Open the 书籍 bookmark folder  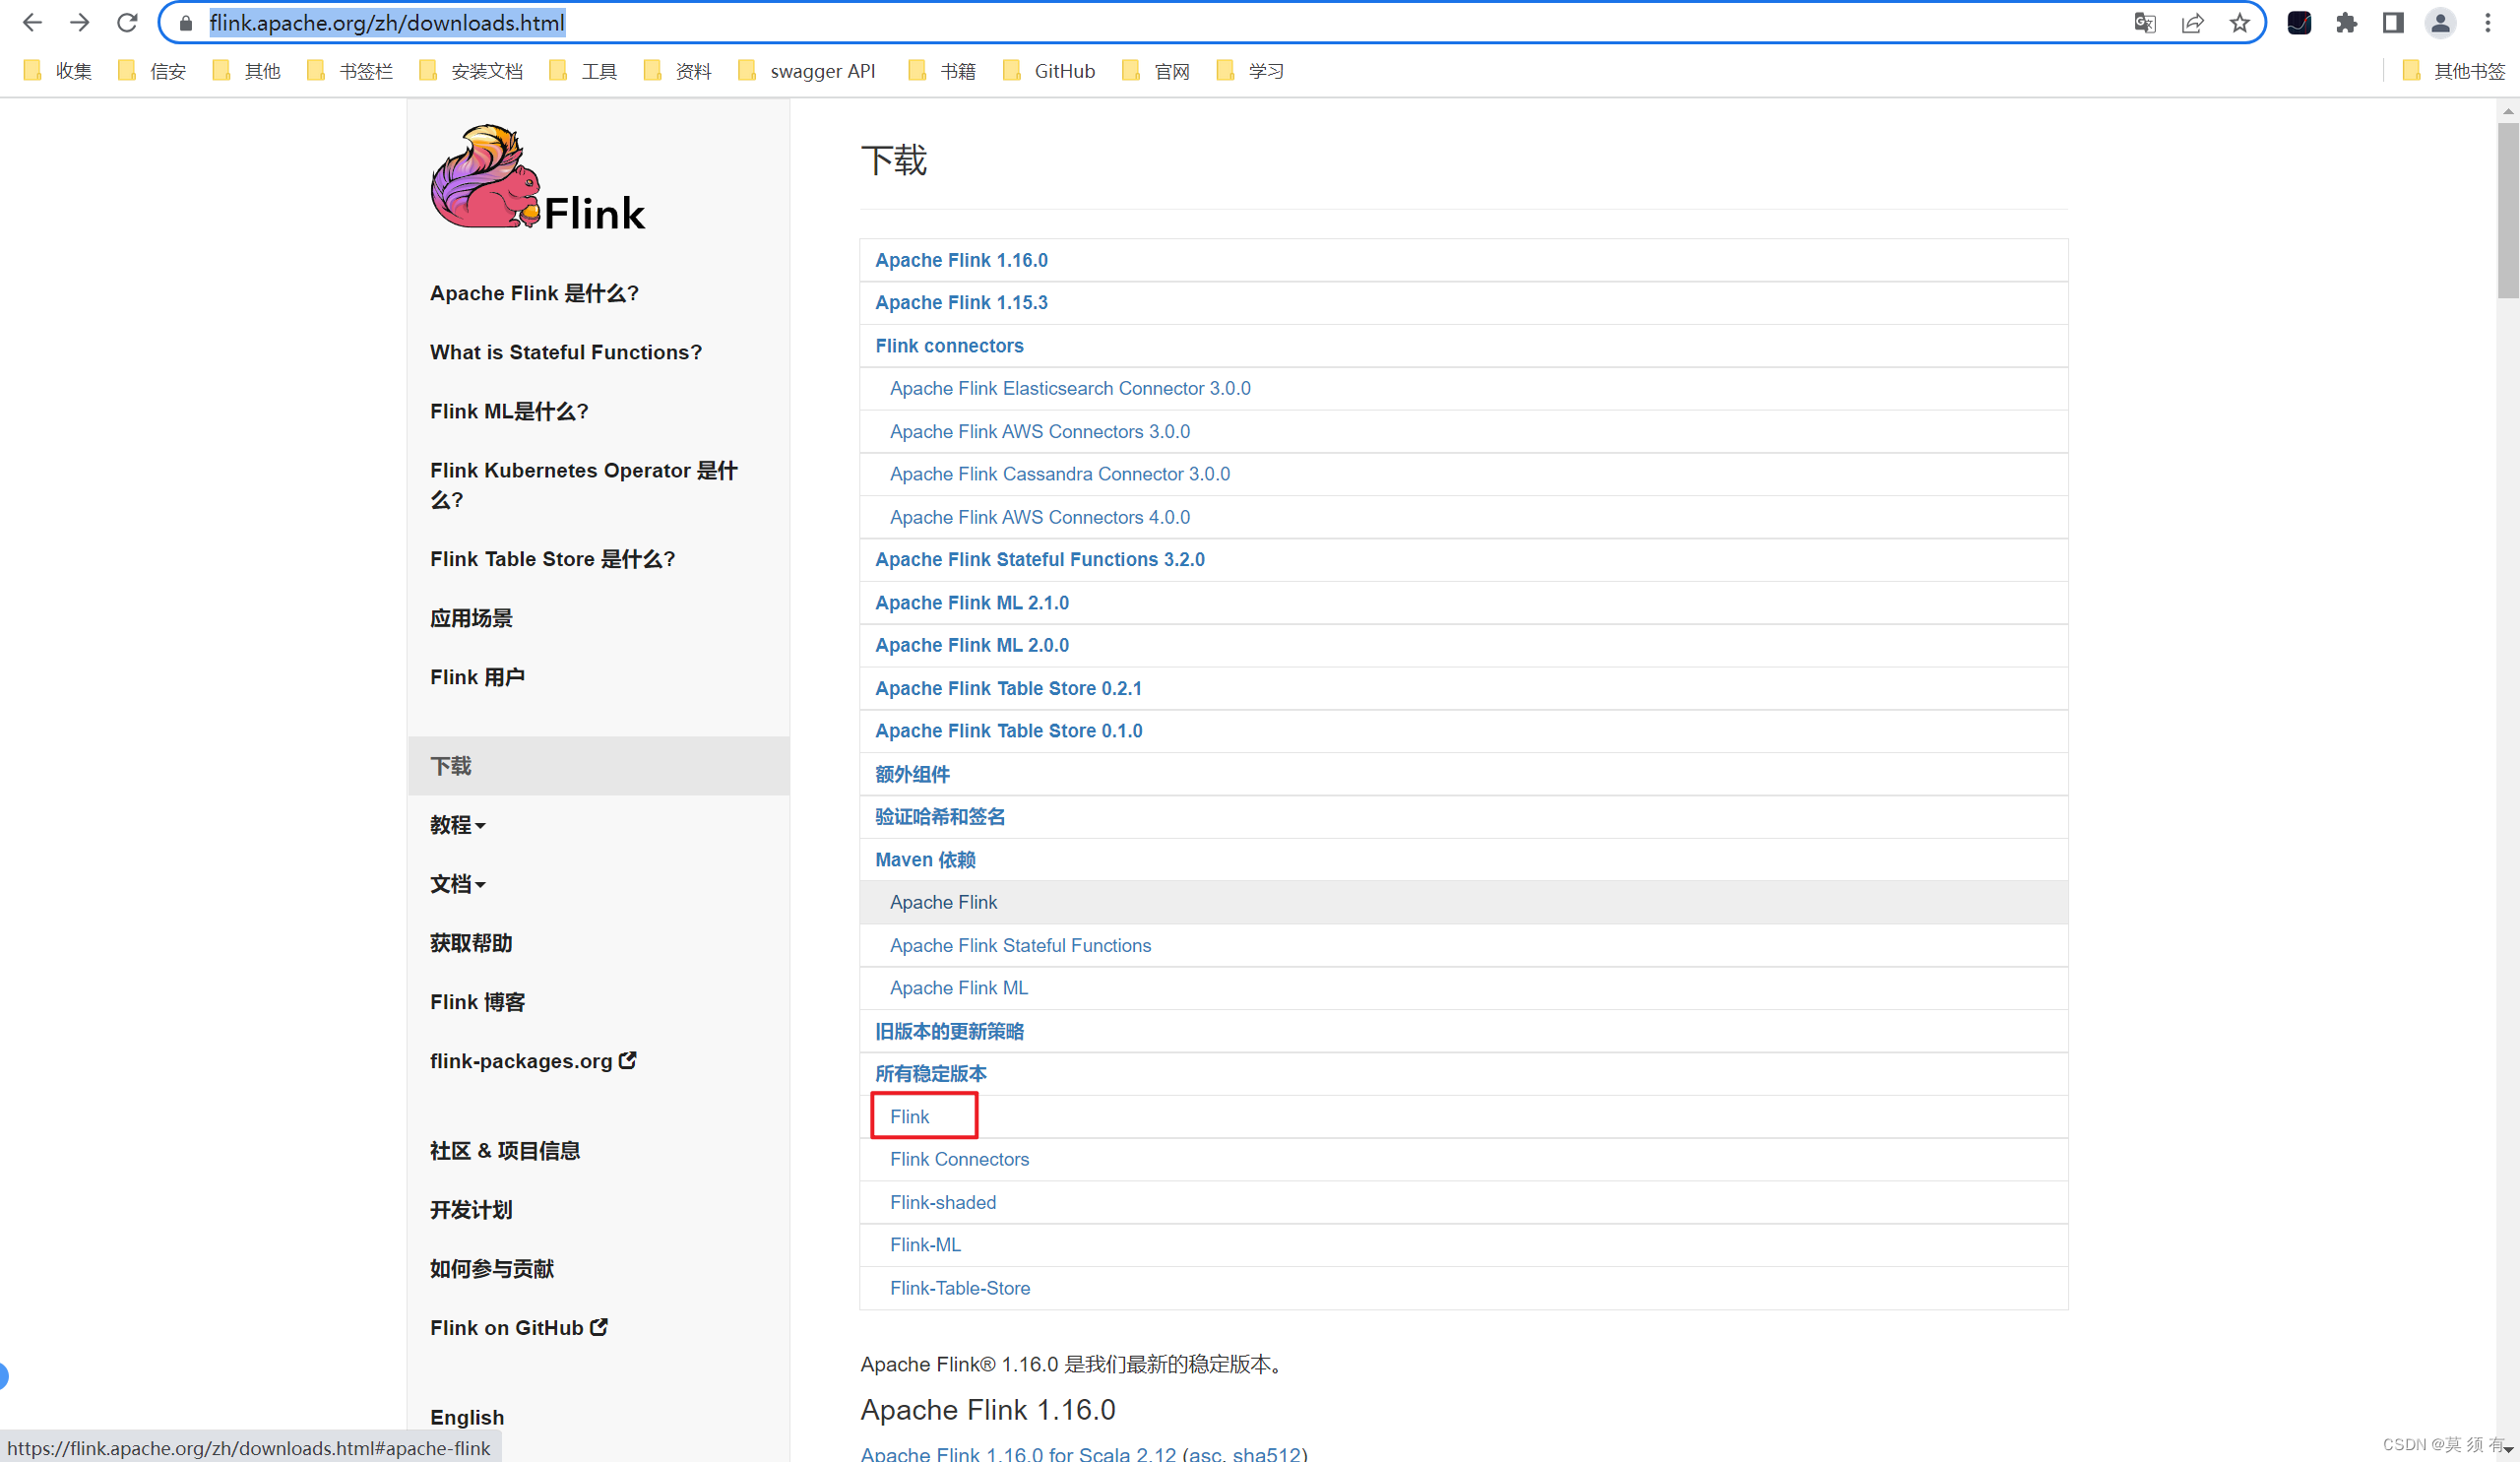coord(942,71)
